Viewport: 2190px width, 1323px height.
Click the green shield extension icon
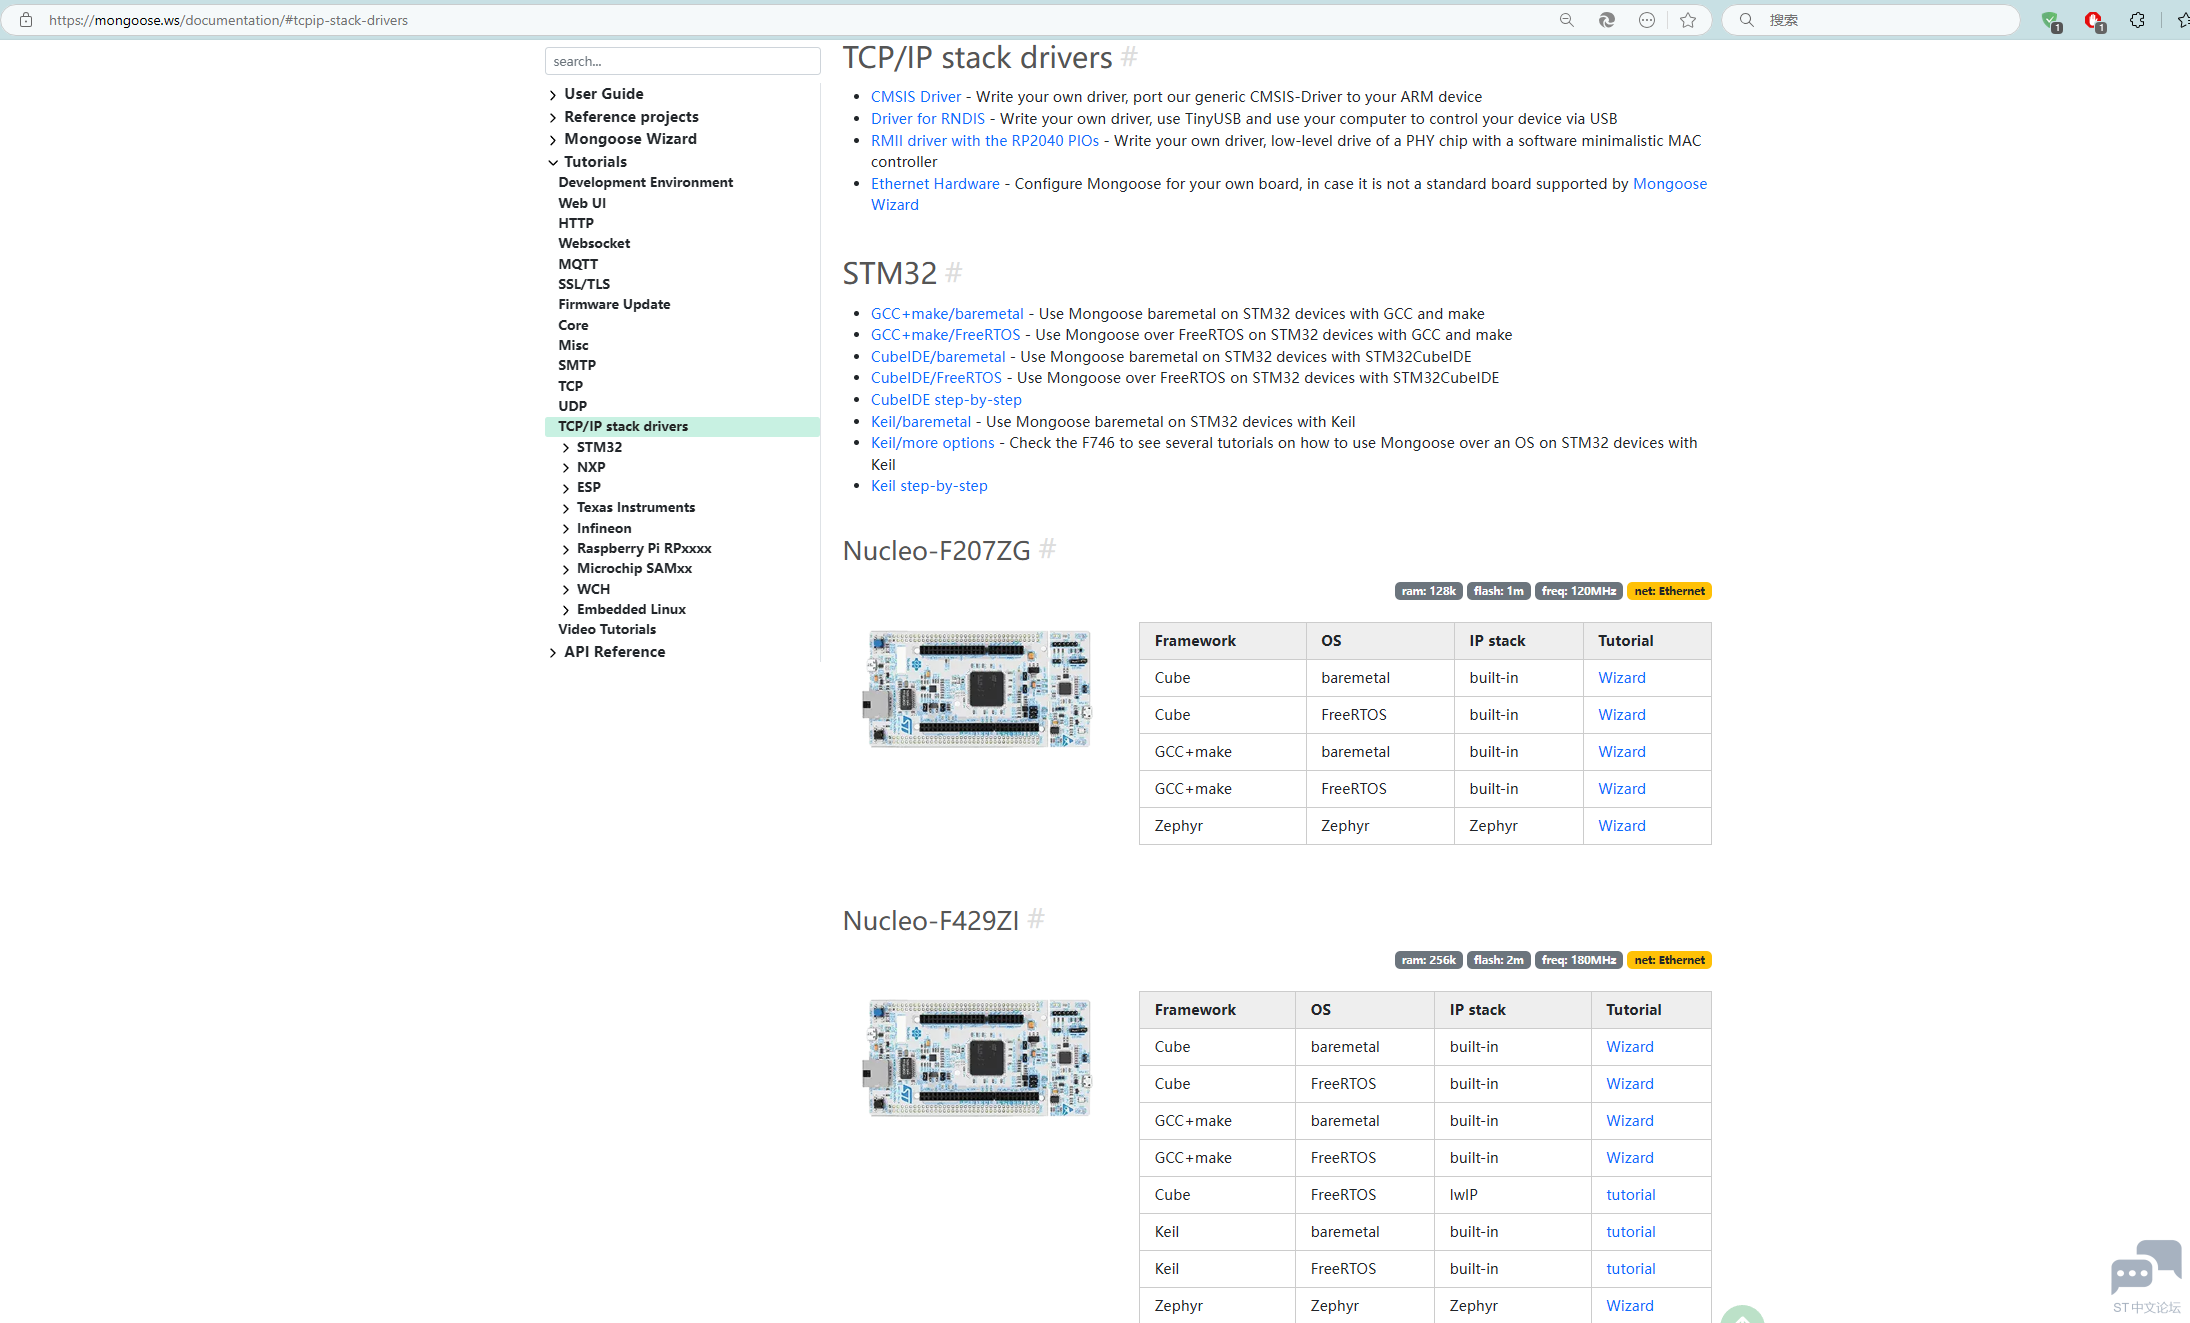click(x=2050, y=20)
